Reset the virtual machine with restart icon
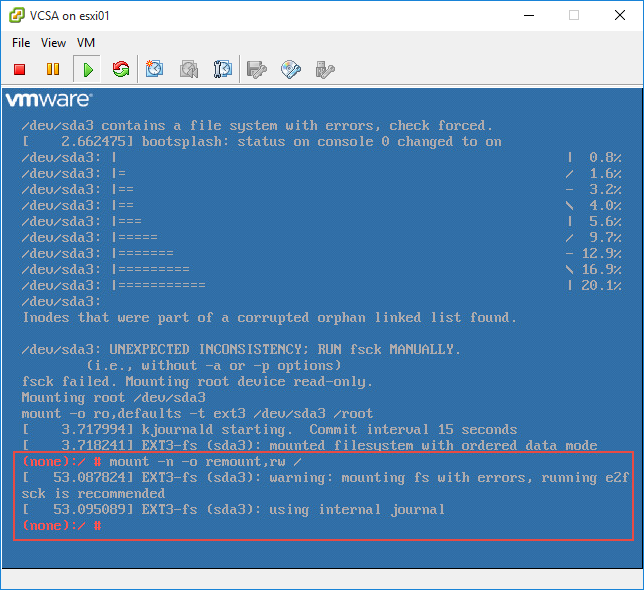This screenshot has height=590, width=644. 121,69
